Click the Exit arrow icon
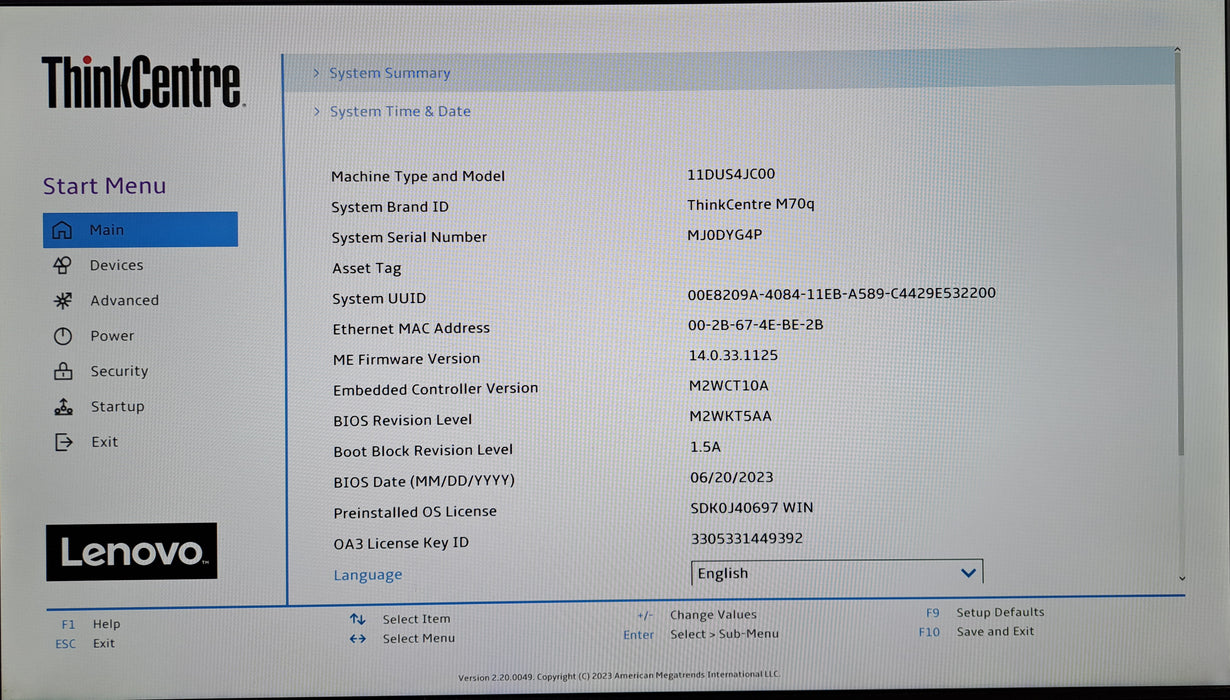Image resolution: width=1230 pixels, height=700 pixels. (64, 442)
